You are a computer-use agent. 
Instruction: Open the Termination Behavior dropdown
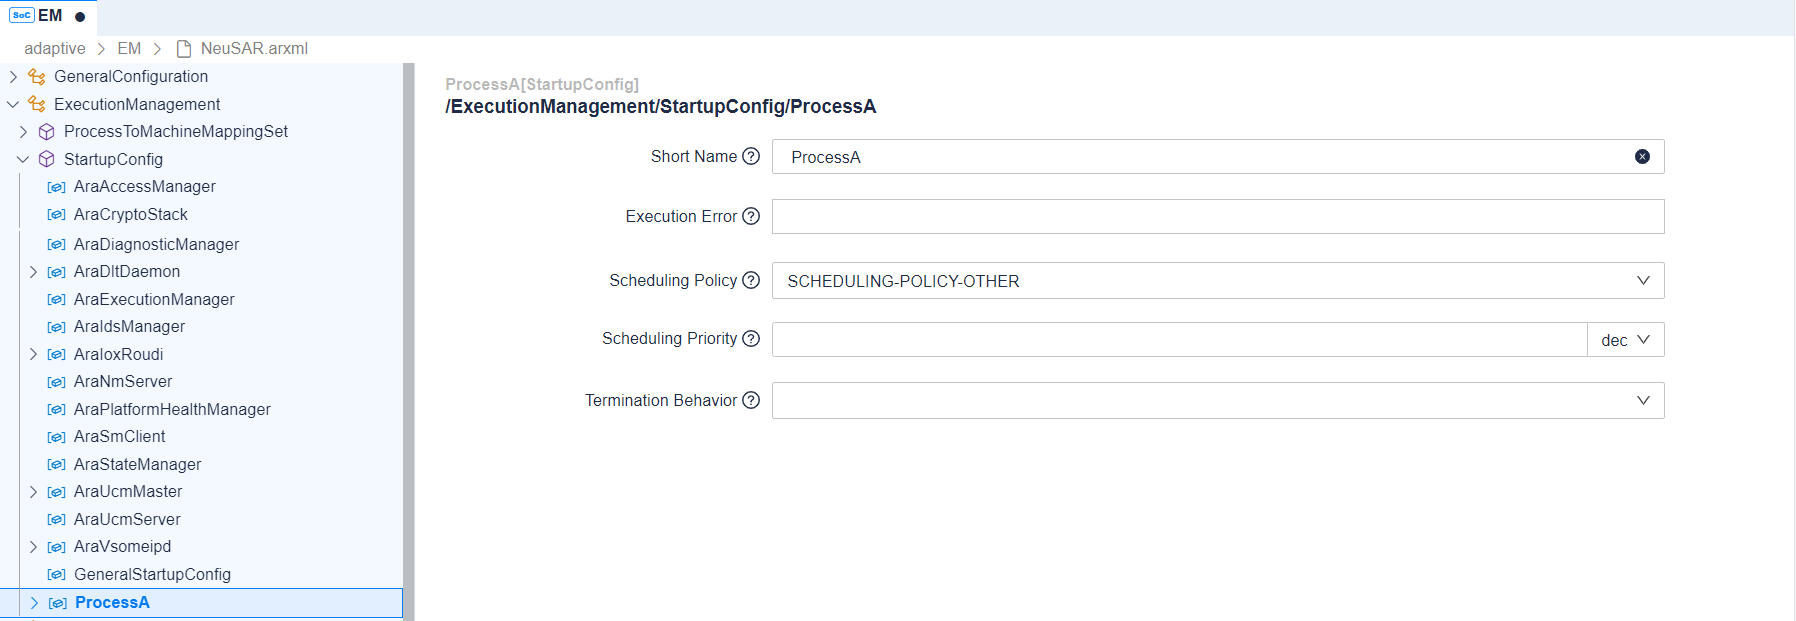pos(1642,400)
